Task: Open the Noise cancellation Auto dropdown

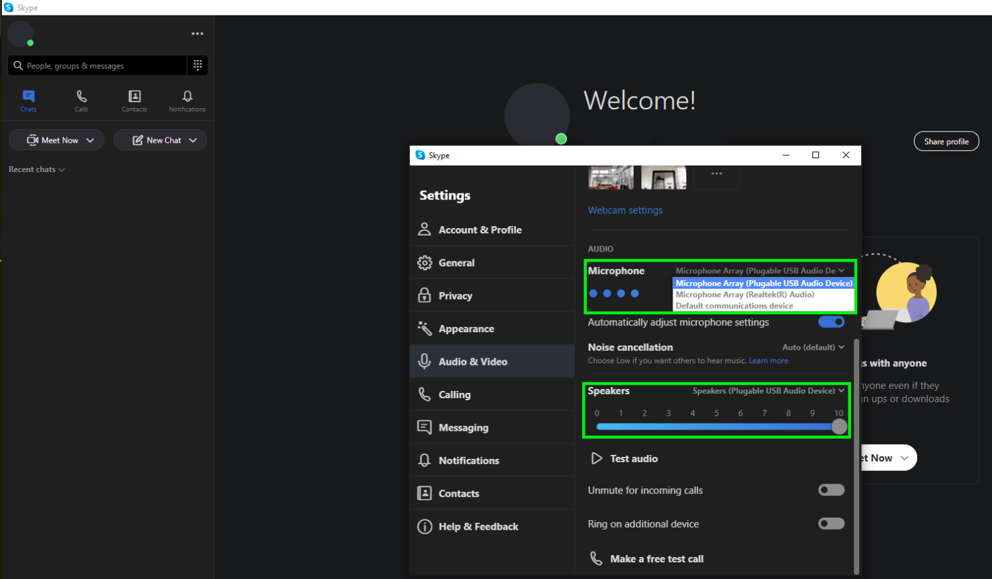Action: point(813,347)
